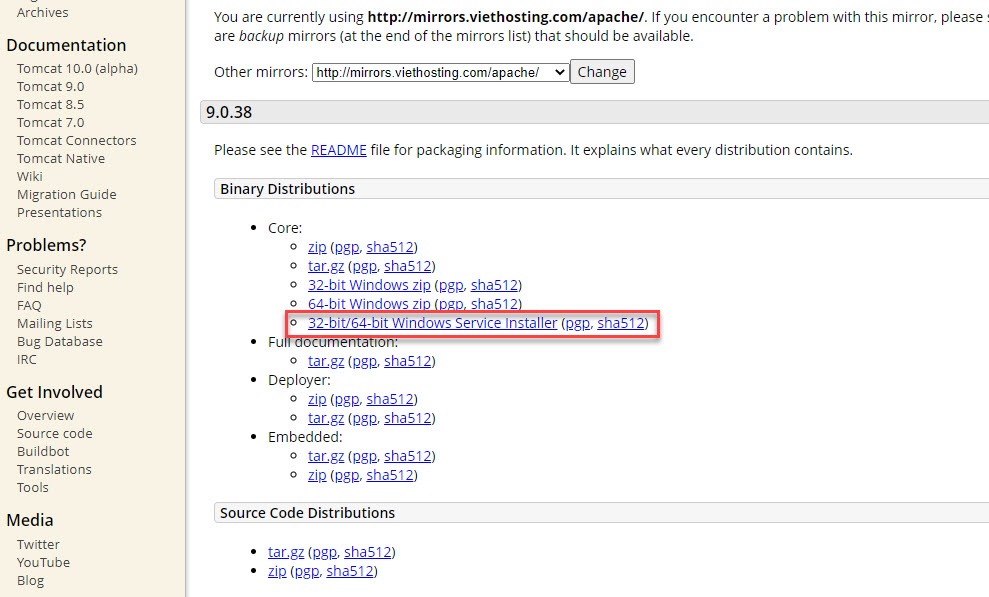
Task: Open Presentations in the sidebar
Action: point(59,212)
